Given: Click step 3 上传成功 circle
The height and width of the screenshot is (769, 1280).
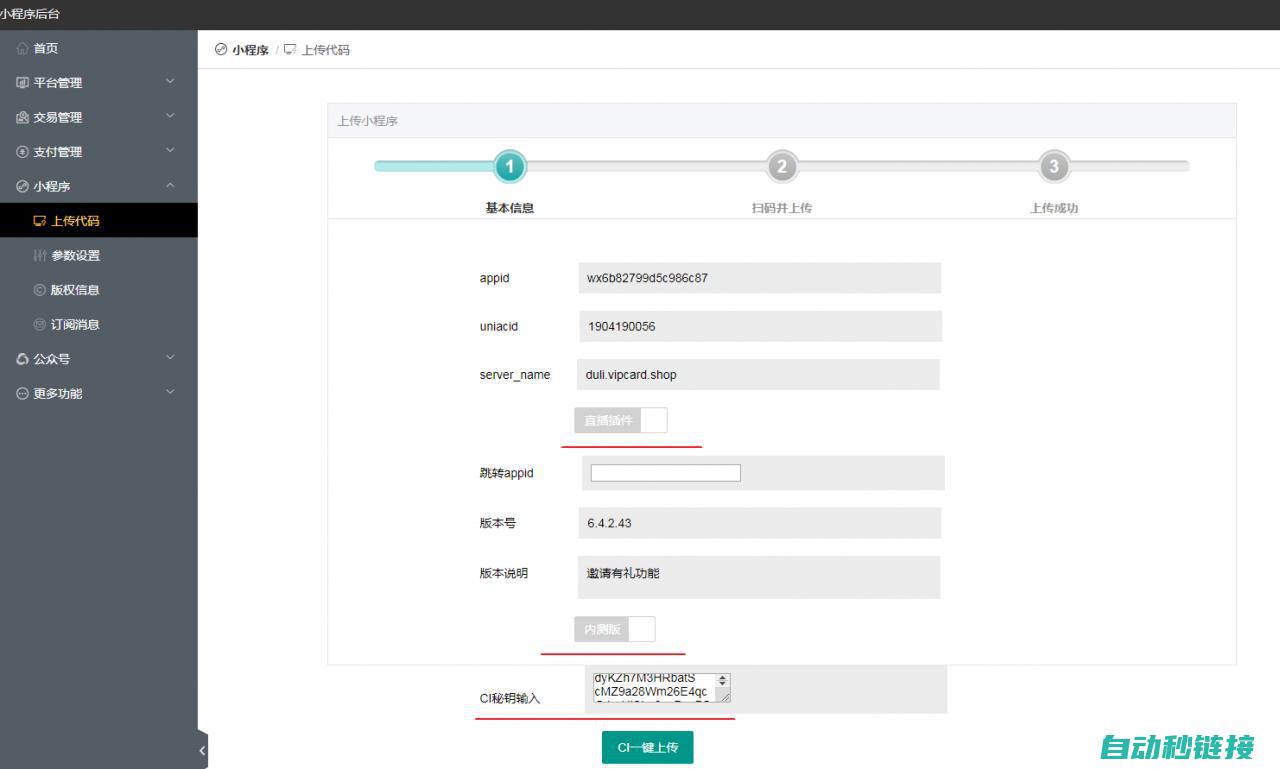Looking at the screenshot, I should [x=1054, y=167].
